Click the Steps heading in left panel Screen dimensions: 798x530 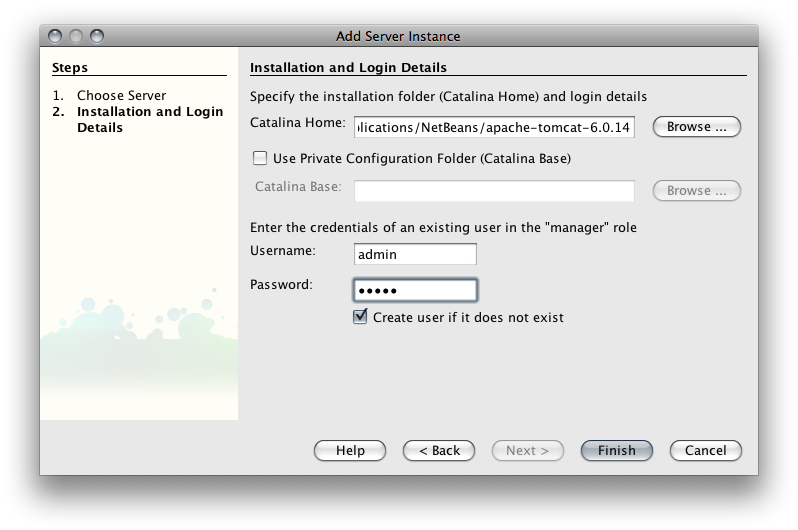pos(70,67)
